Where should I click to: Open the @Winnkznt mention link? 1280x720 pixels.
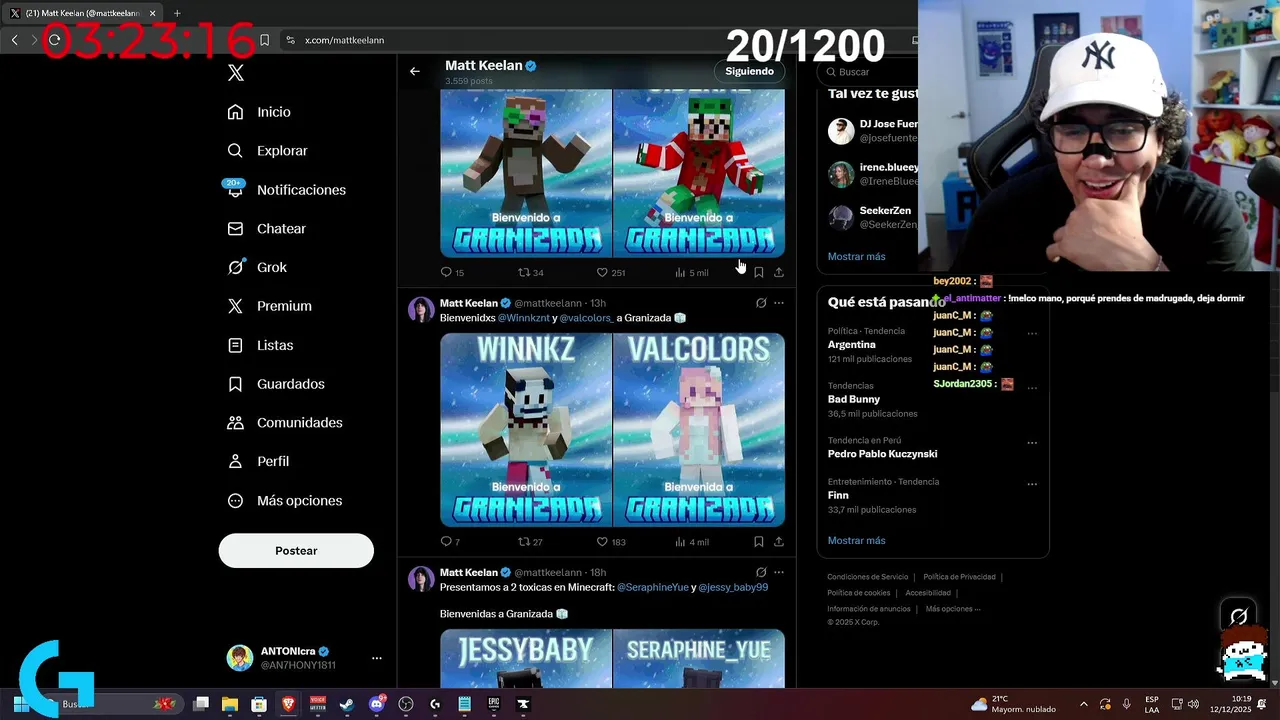(x=524, y=318)
